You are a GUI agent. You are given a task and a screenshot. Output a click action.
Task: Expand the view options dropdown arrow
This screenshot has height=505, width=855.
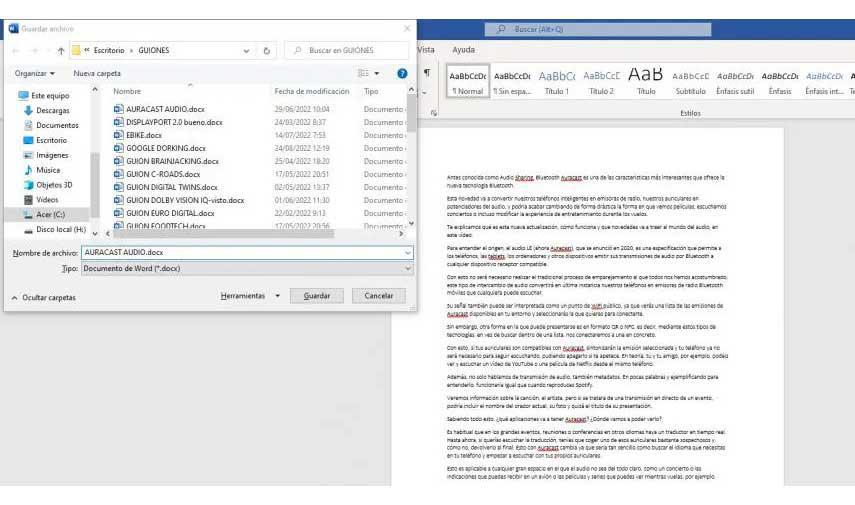click(x=377, y=74)
